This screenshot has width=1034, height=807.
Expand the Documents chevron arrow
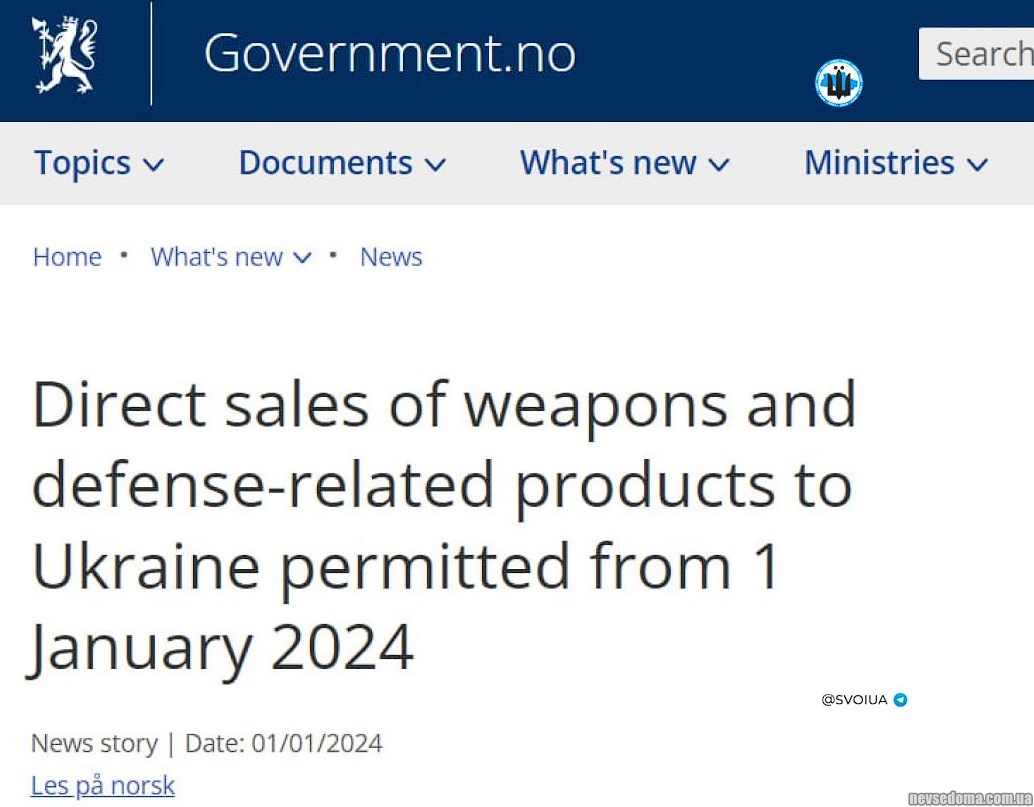tap(436, 165)
